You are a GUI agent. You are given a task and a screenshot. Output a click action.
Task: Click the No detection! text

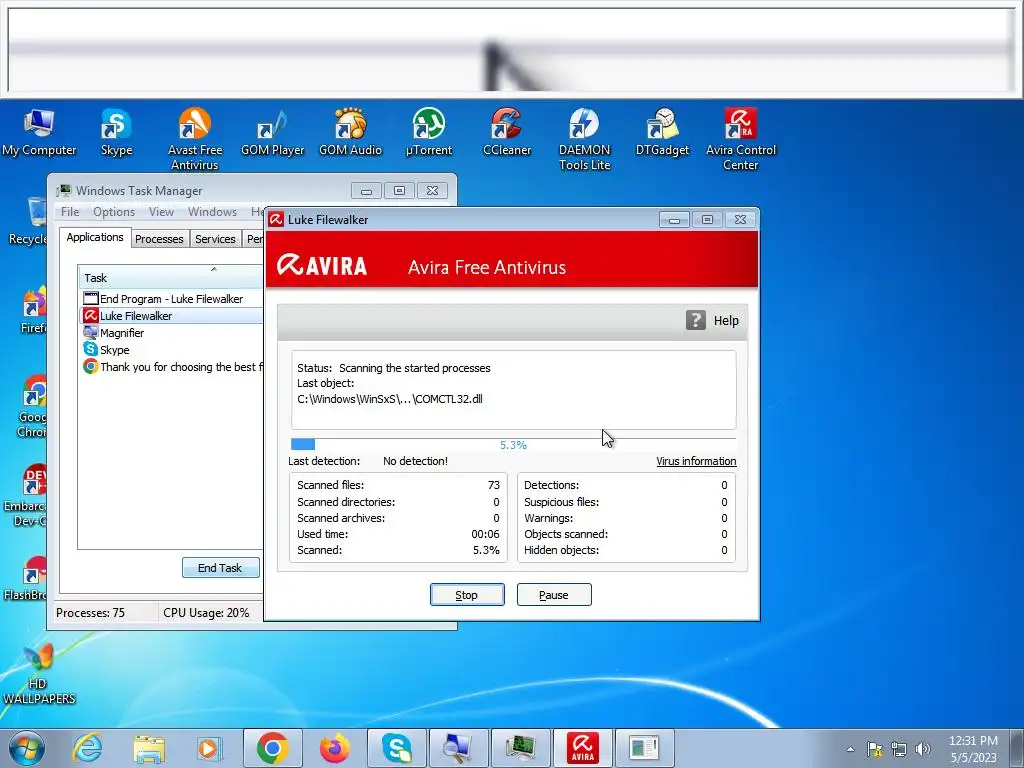pyautogui.click(x=415, y=461)
